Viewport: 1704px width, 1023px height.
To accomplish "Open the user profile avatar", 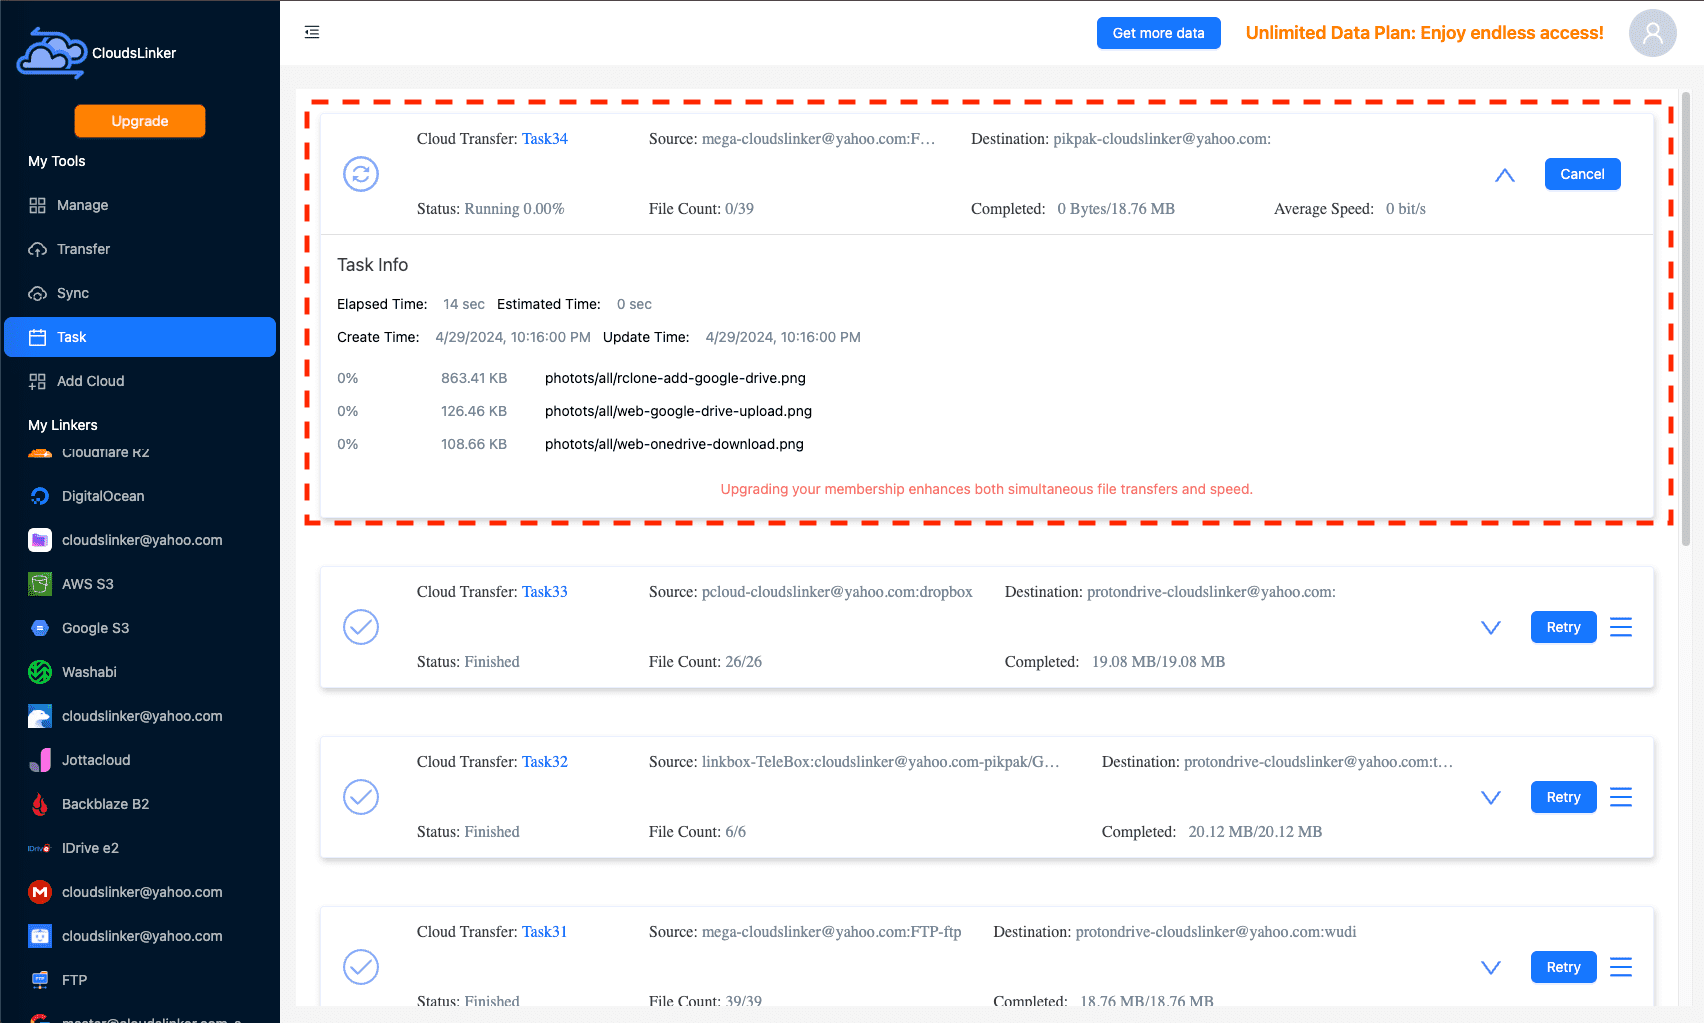I will [x=1652, y=33].
